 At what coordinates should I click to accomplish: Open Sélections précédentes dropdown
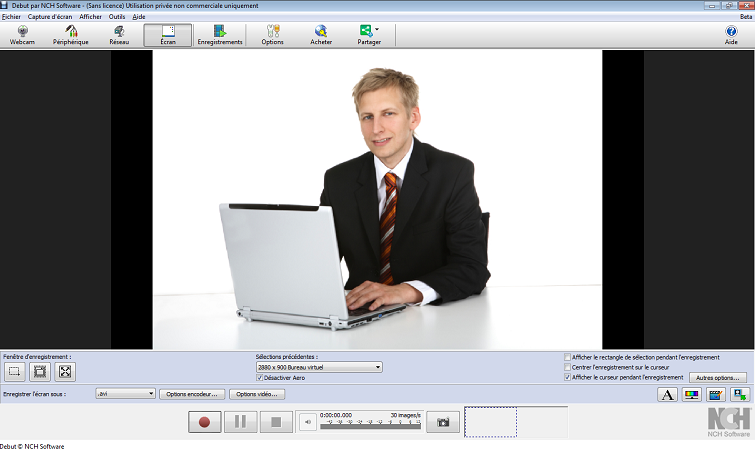coord(319,367)
